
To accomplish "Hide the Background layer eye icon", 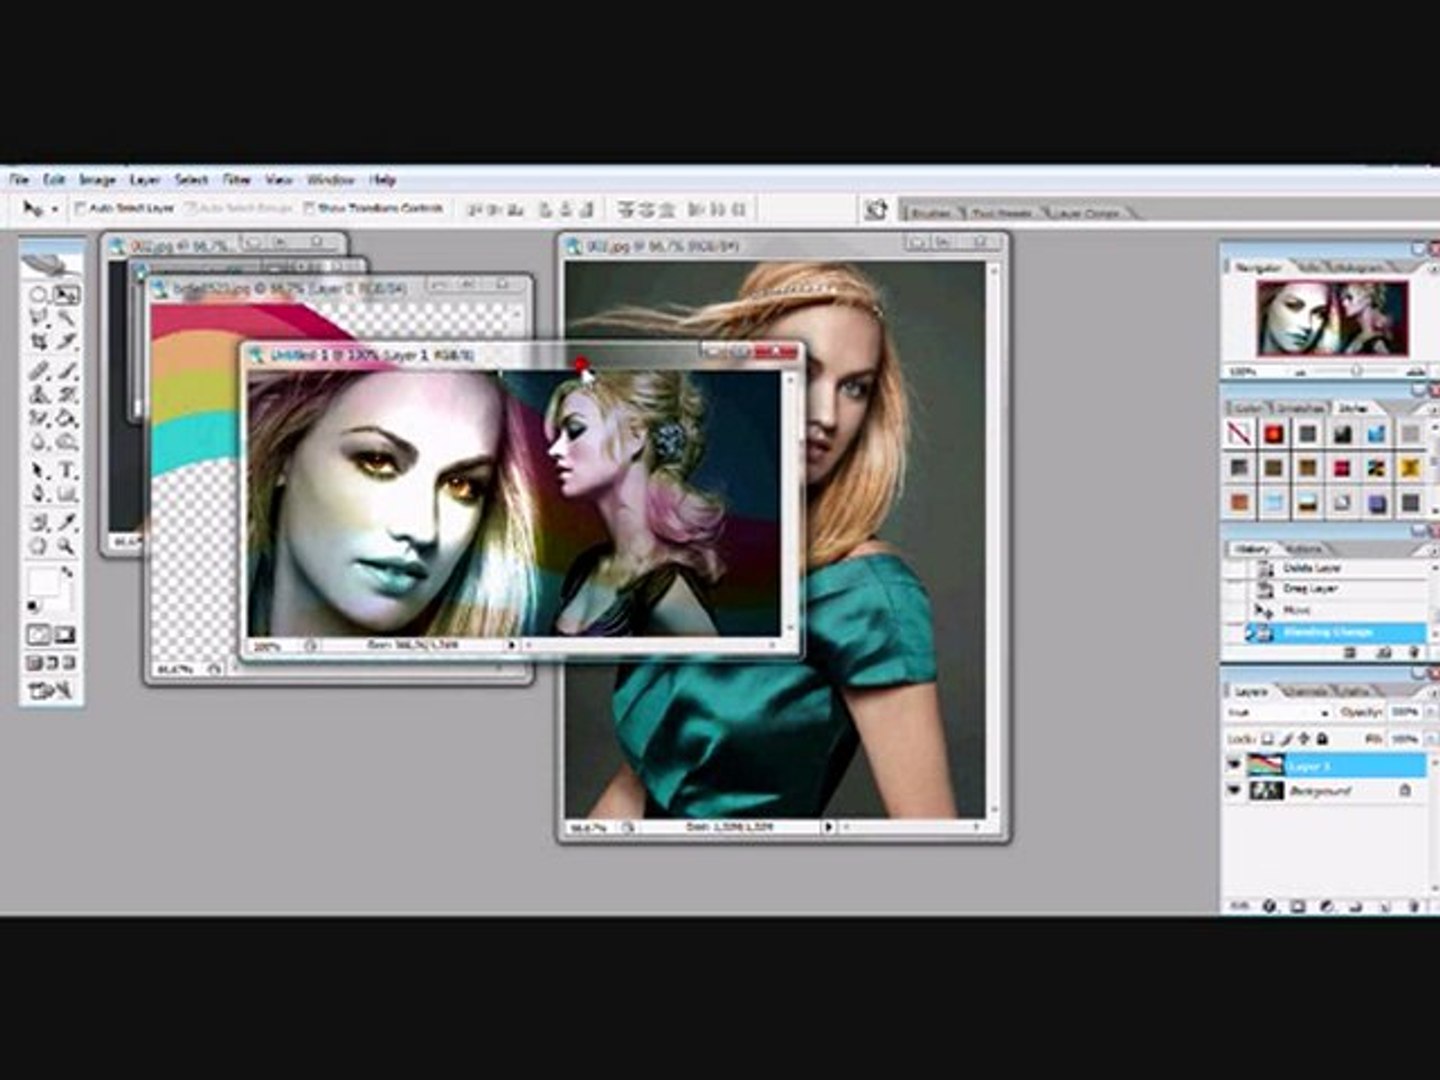I will click(1234, 790).
